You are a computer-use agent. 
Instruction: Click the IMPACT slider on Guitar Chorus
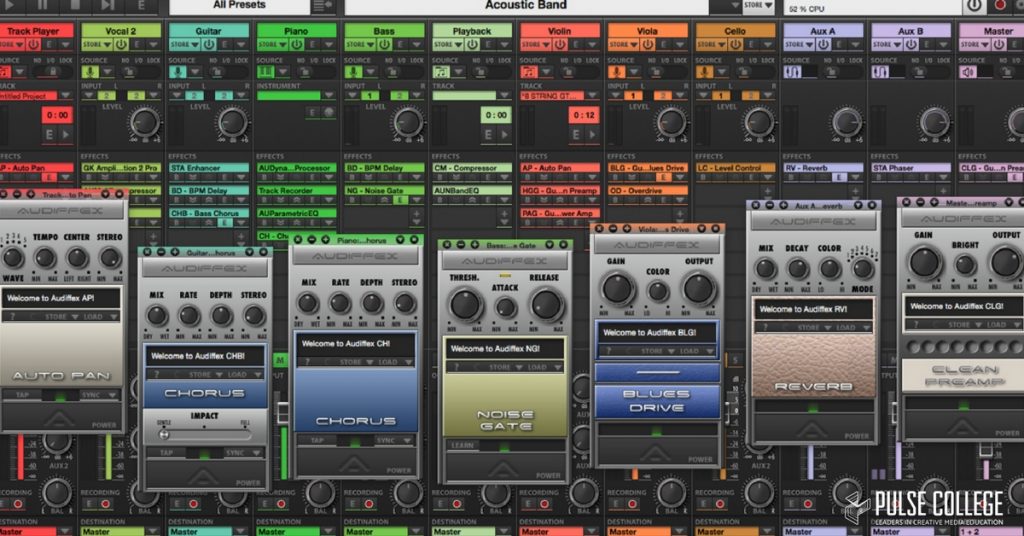[204, 434]
